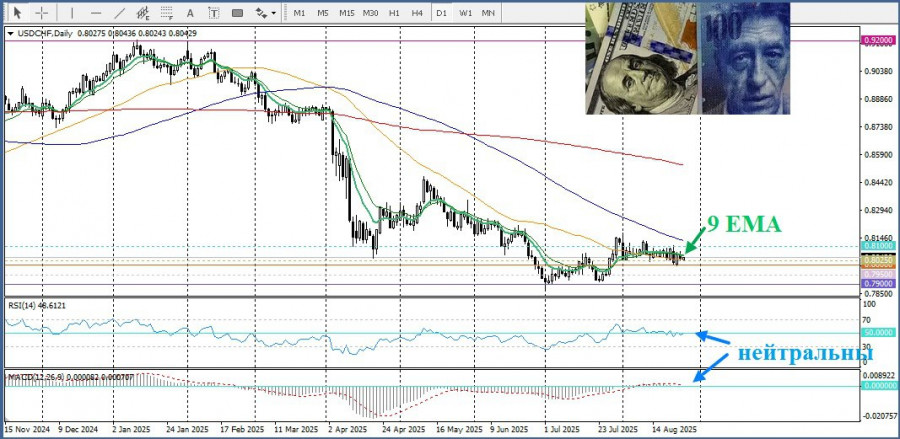900x439 pixels.
Task: Click the 24 Jan 2025 date label
Action: point(188,429)
